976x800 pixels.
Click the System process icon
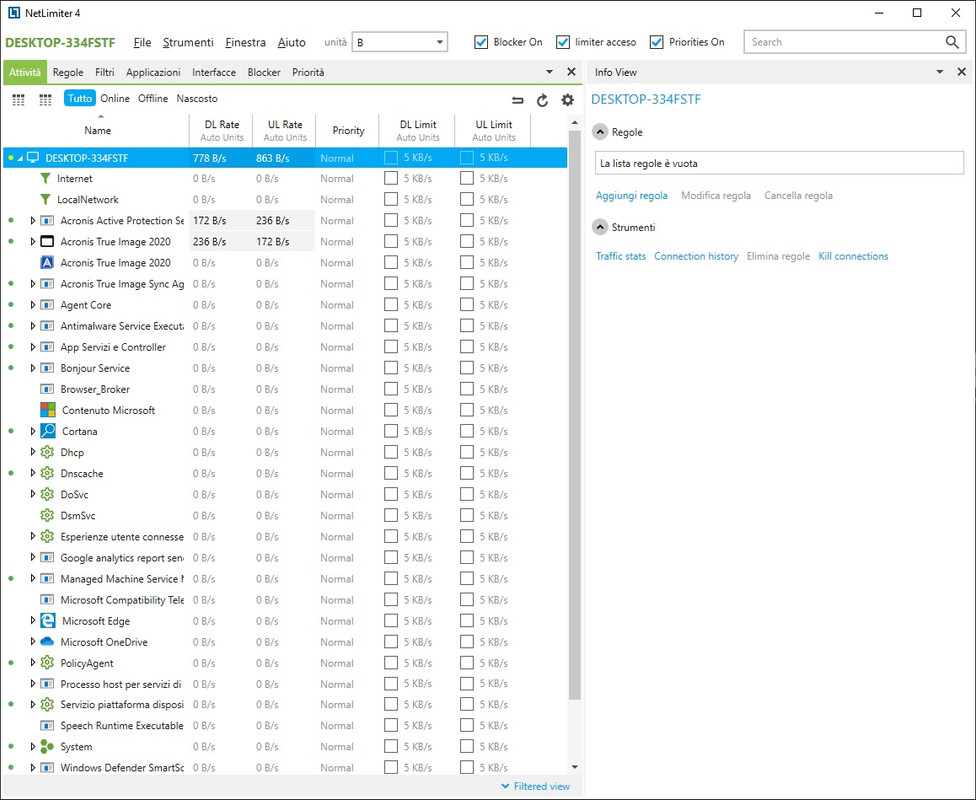(x=47, y=746)
